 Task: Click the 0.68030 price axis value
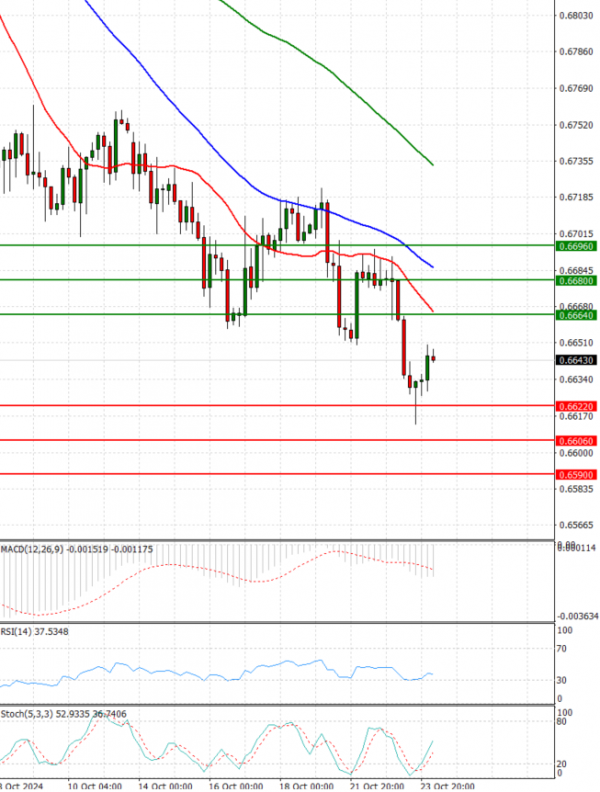pyautogui.click(x=577, y=16)
